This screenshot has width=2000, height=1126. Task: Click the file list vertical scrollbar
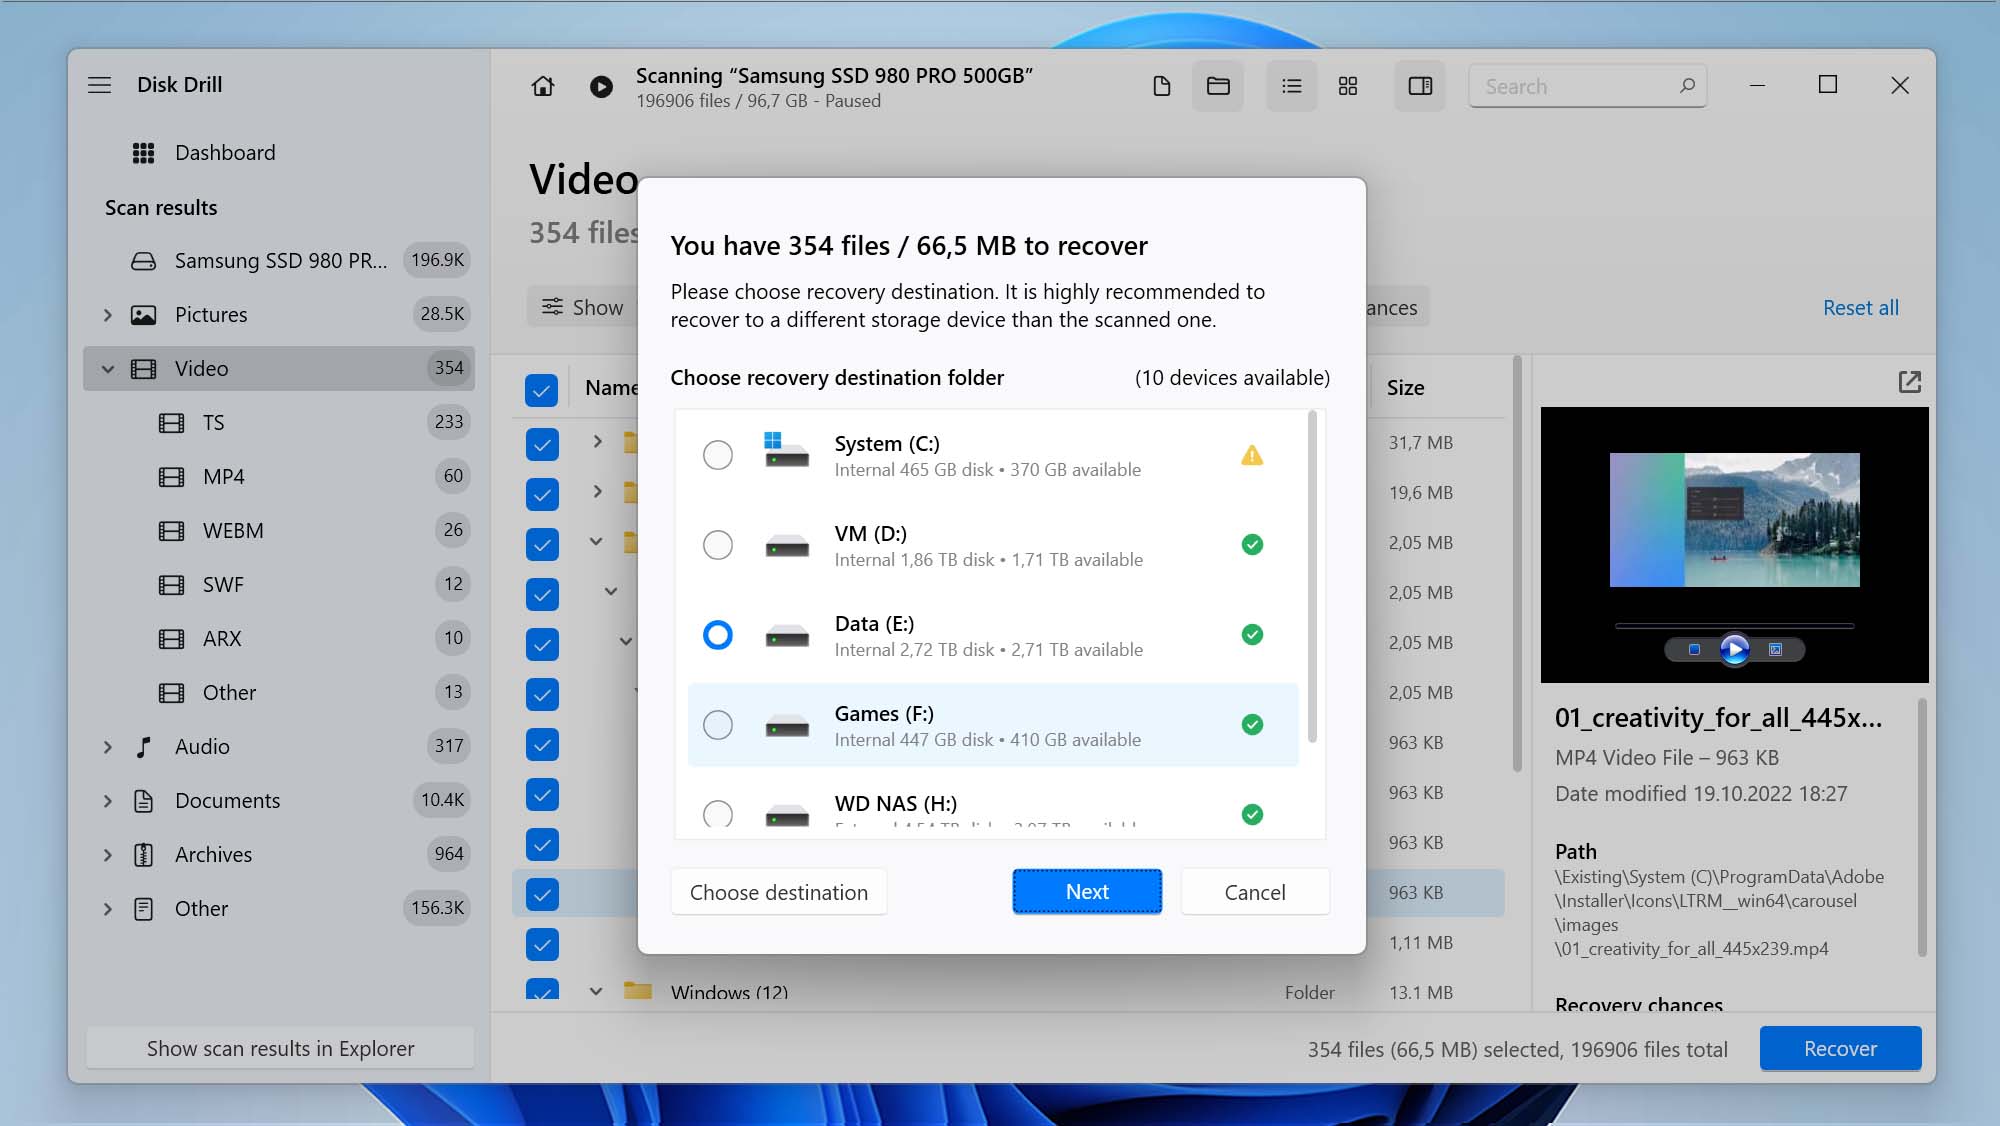[x=1517, y=565]
